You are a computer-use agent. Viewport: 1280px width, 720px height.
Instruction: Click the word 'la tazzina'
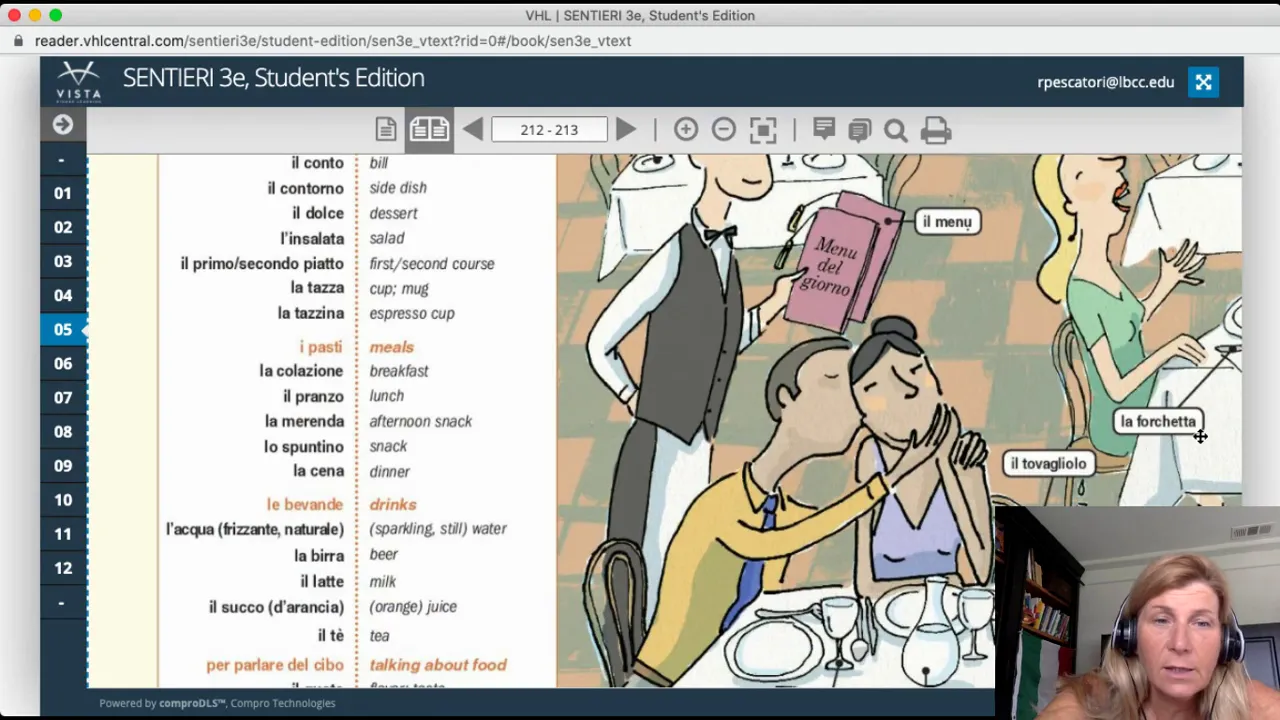[x=311, y=313]
